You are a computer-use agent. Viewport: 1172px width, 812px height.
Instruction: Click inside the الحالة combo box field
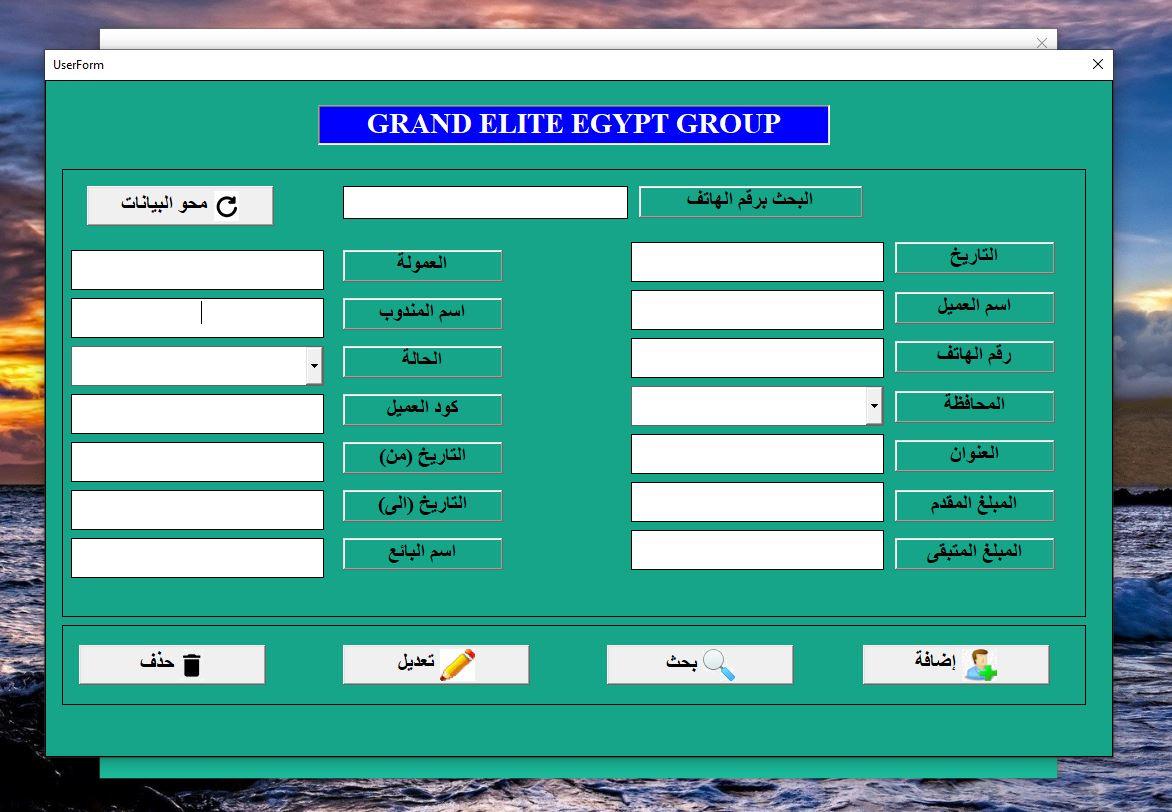[189, 366]
